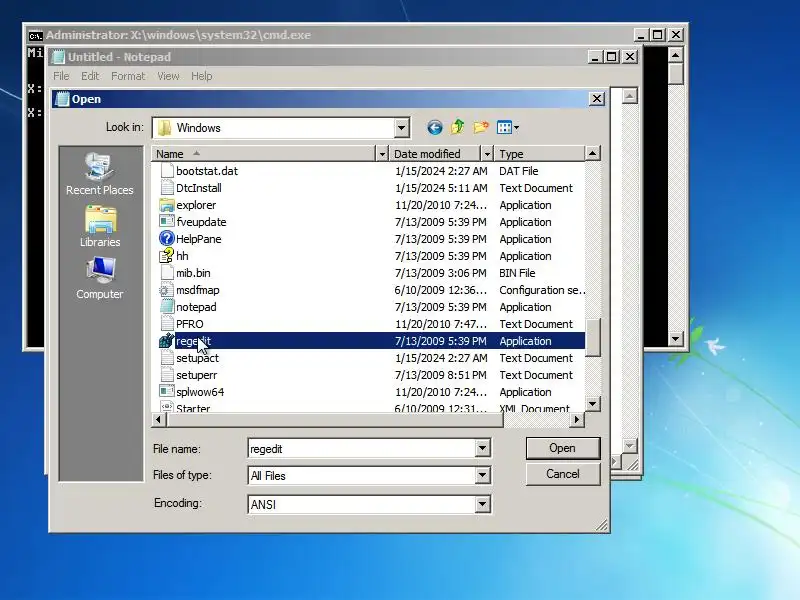Select the regedit application icon
This screenshot has height=600, width=800.
coord(167,341)
